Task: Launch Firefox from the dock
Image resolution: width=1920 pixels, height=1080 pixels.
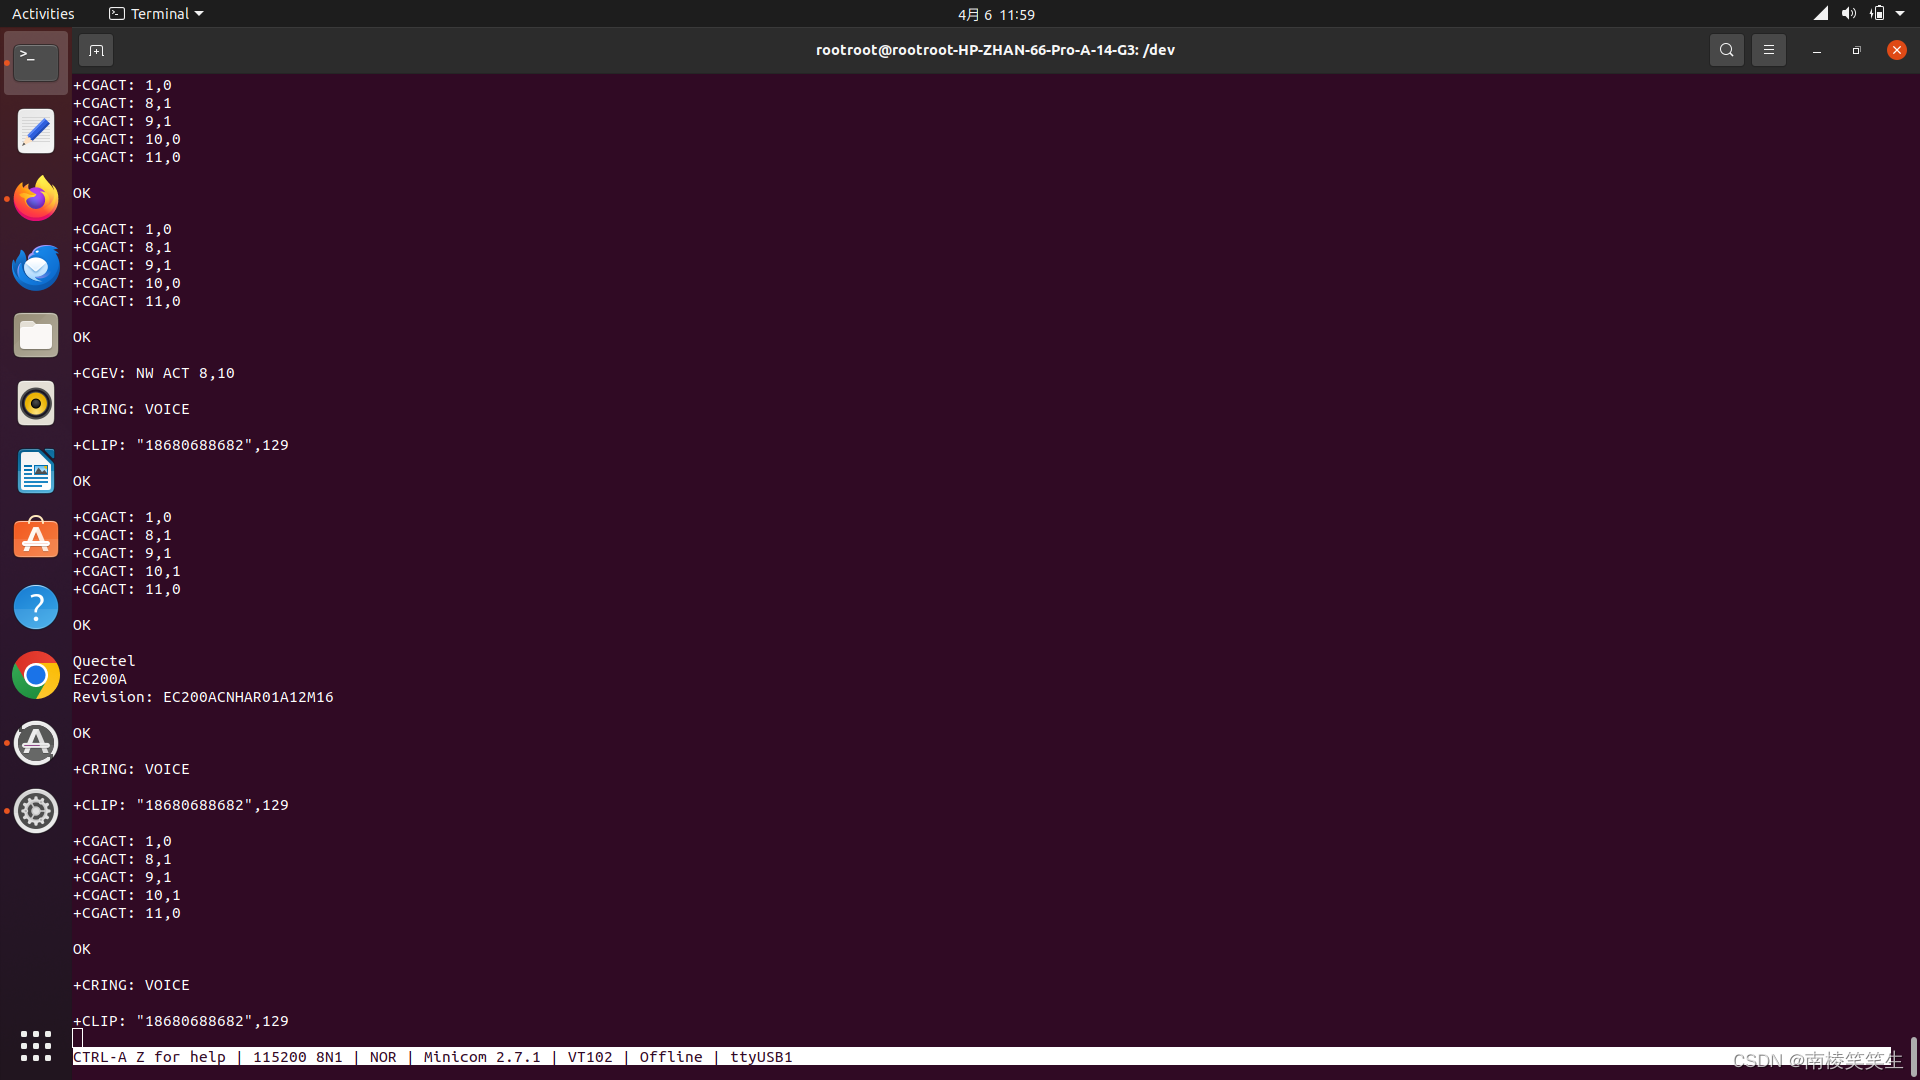Action: point(36,199)
